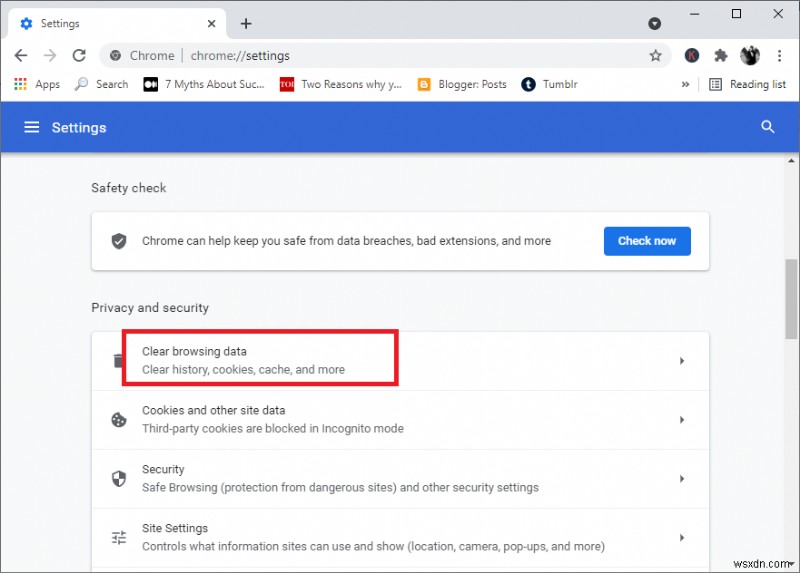The image size is (800, 573).
Task: Open the Apps shortcut in bookmarks bar
Action: coord(37,84)
